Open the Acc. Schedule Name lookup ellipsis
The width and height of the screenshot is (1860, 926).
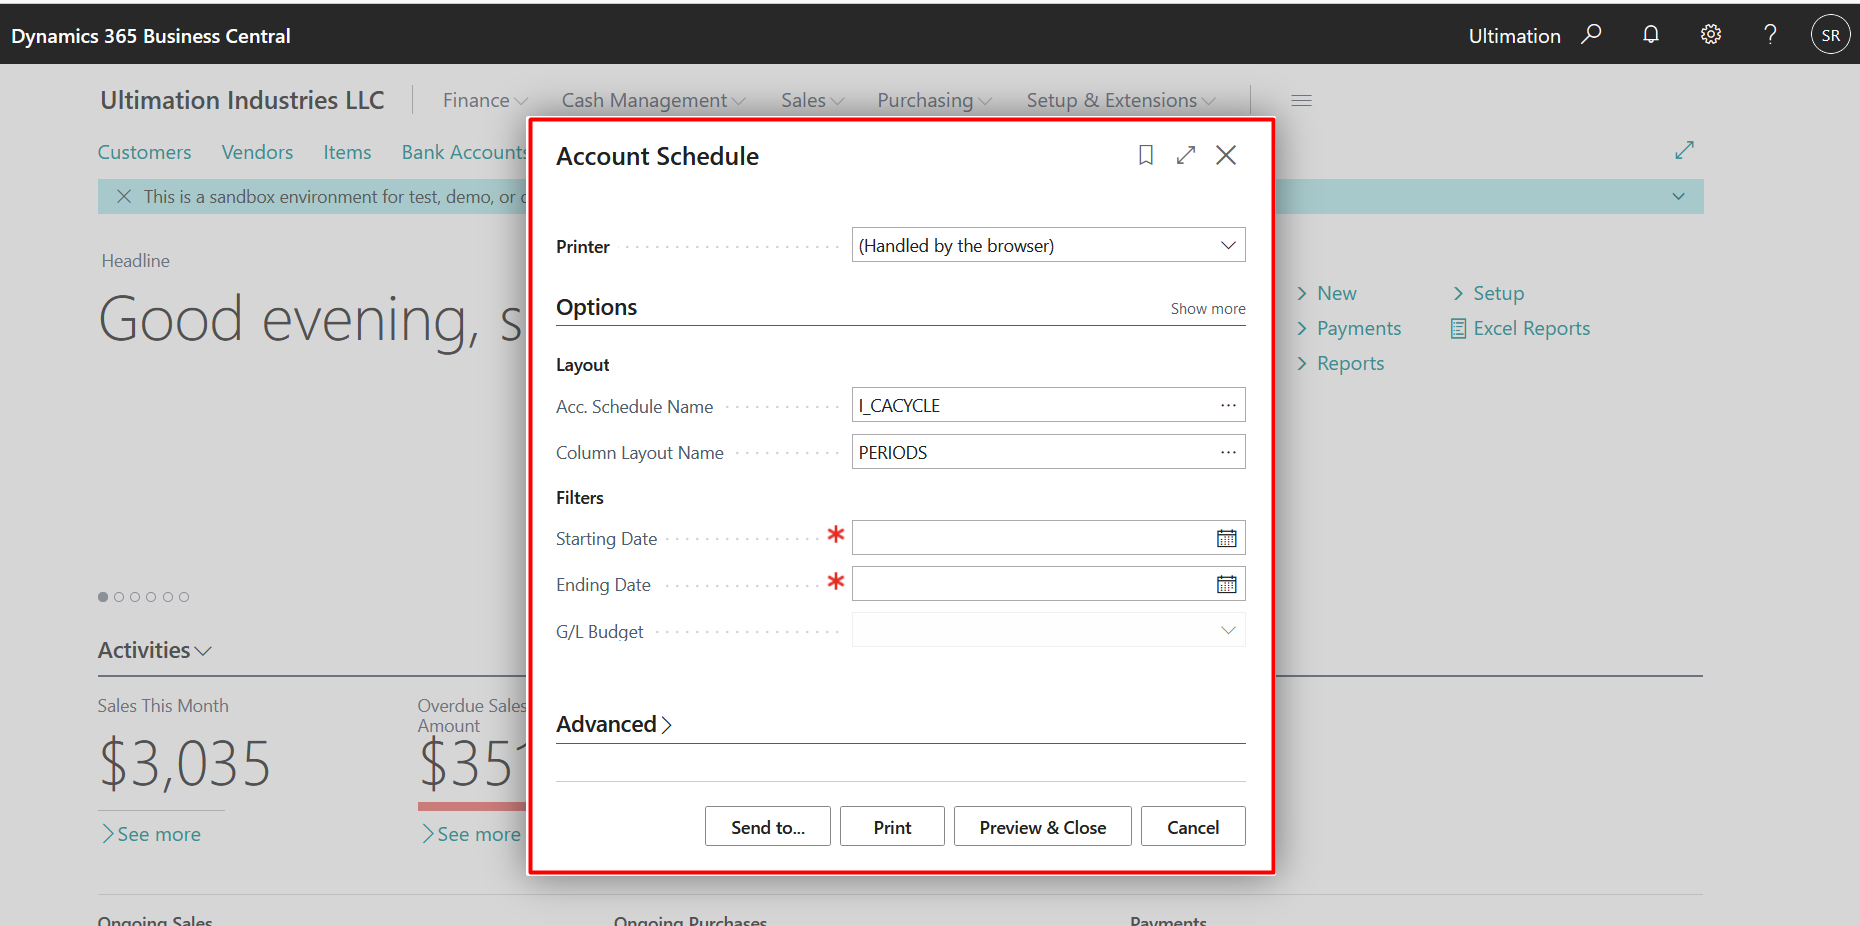[1228, 405]
